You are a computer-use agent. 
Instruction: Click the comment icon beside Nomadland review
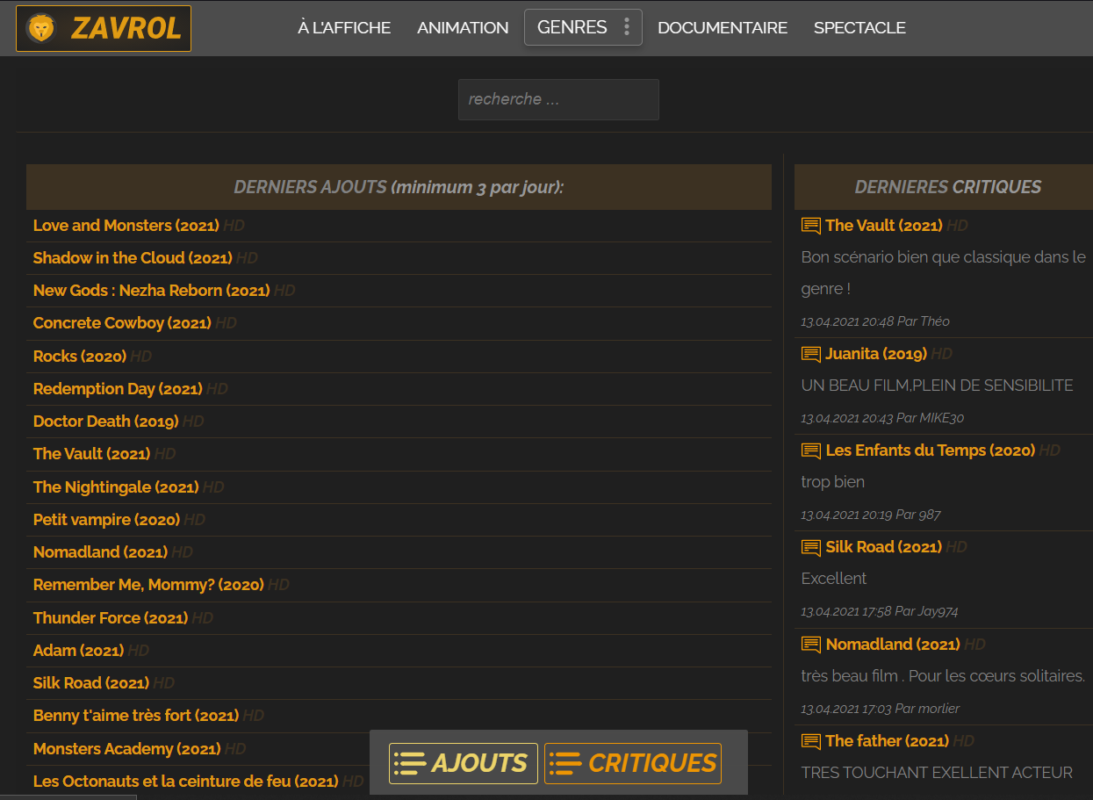(x=811, y=645)
